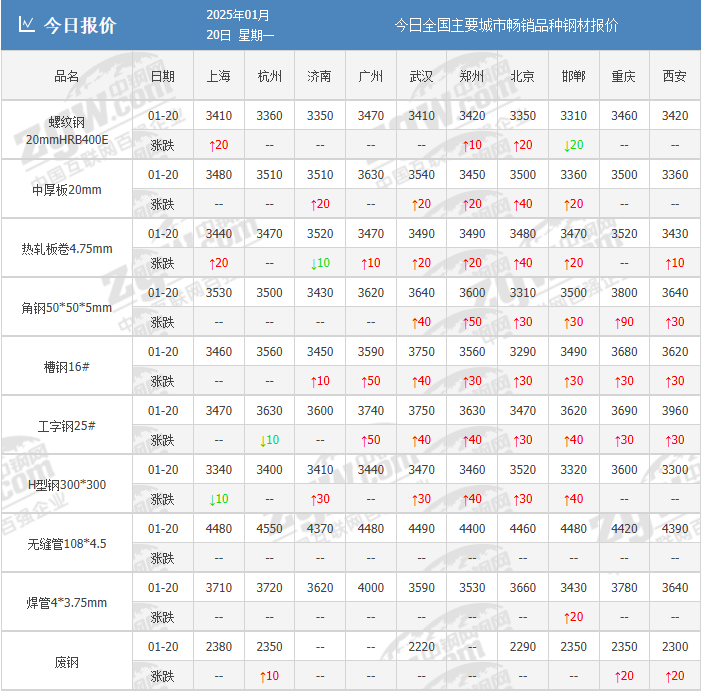This screenshot has width=702, height=692.
Task: Click the 01-20 date in 废钢 row
Action: 163,647
